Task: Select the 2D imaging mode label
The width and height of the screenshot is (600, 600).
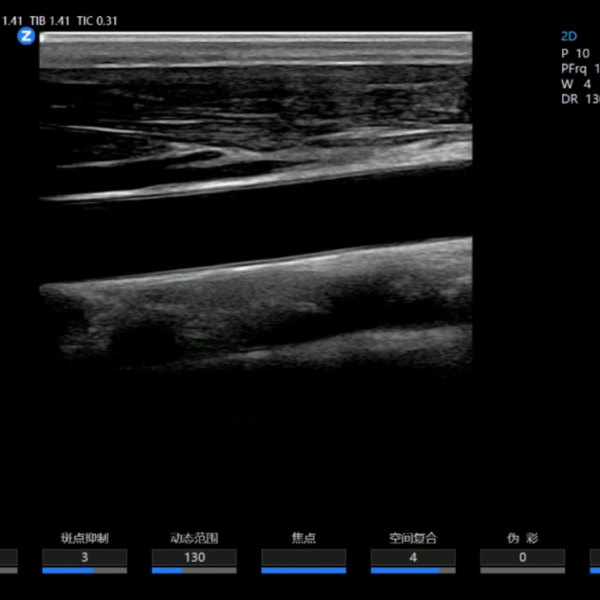Action: 569,35
